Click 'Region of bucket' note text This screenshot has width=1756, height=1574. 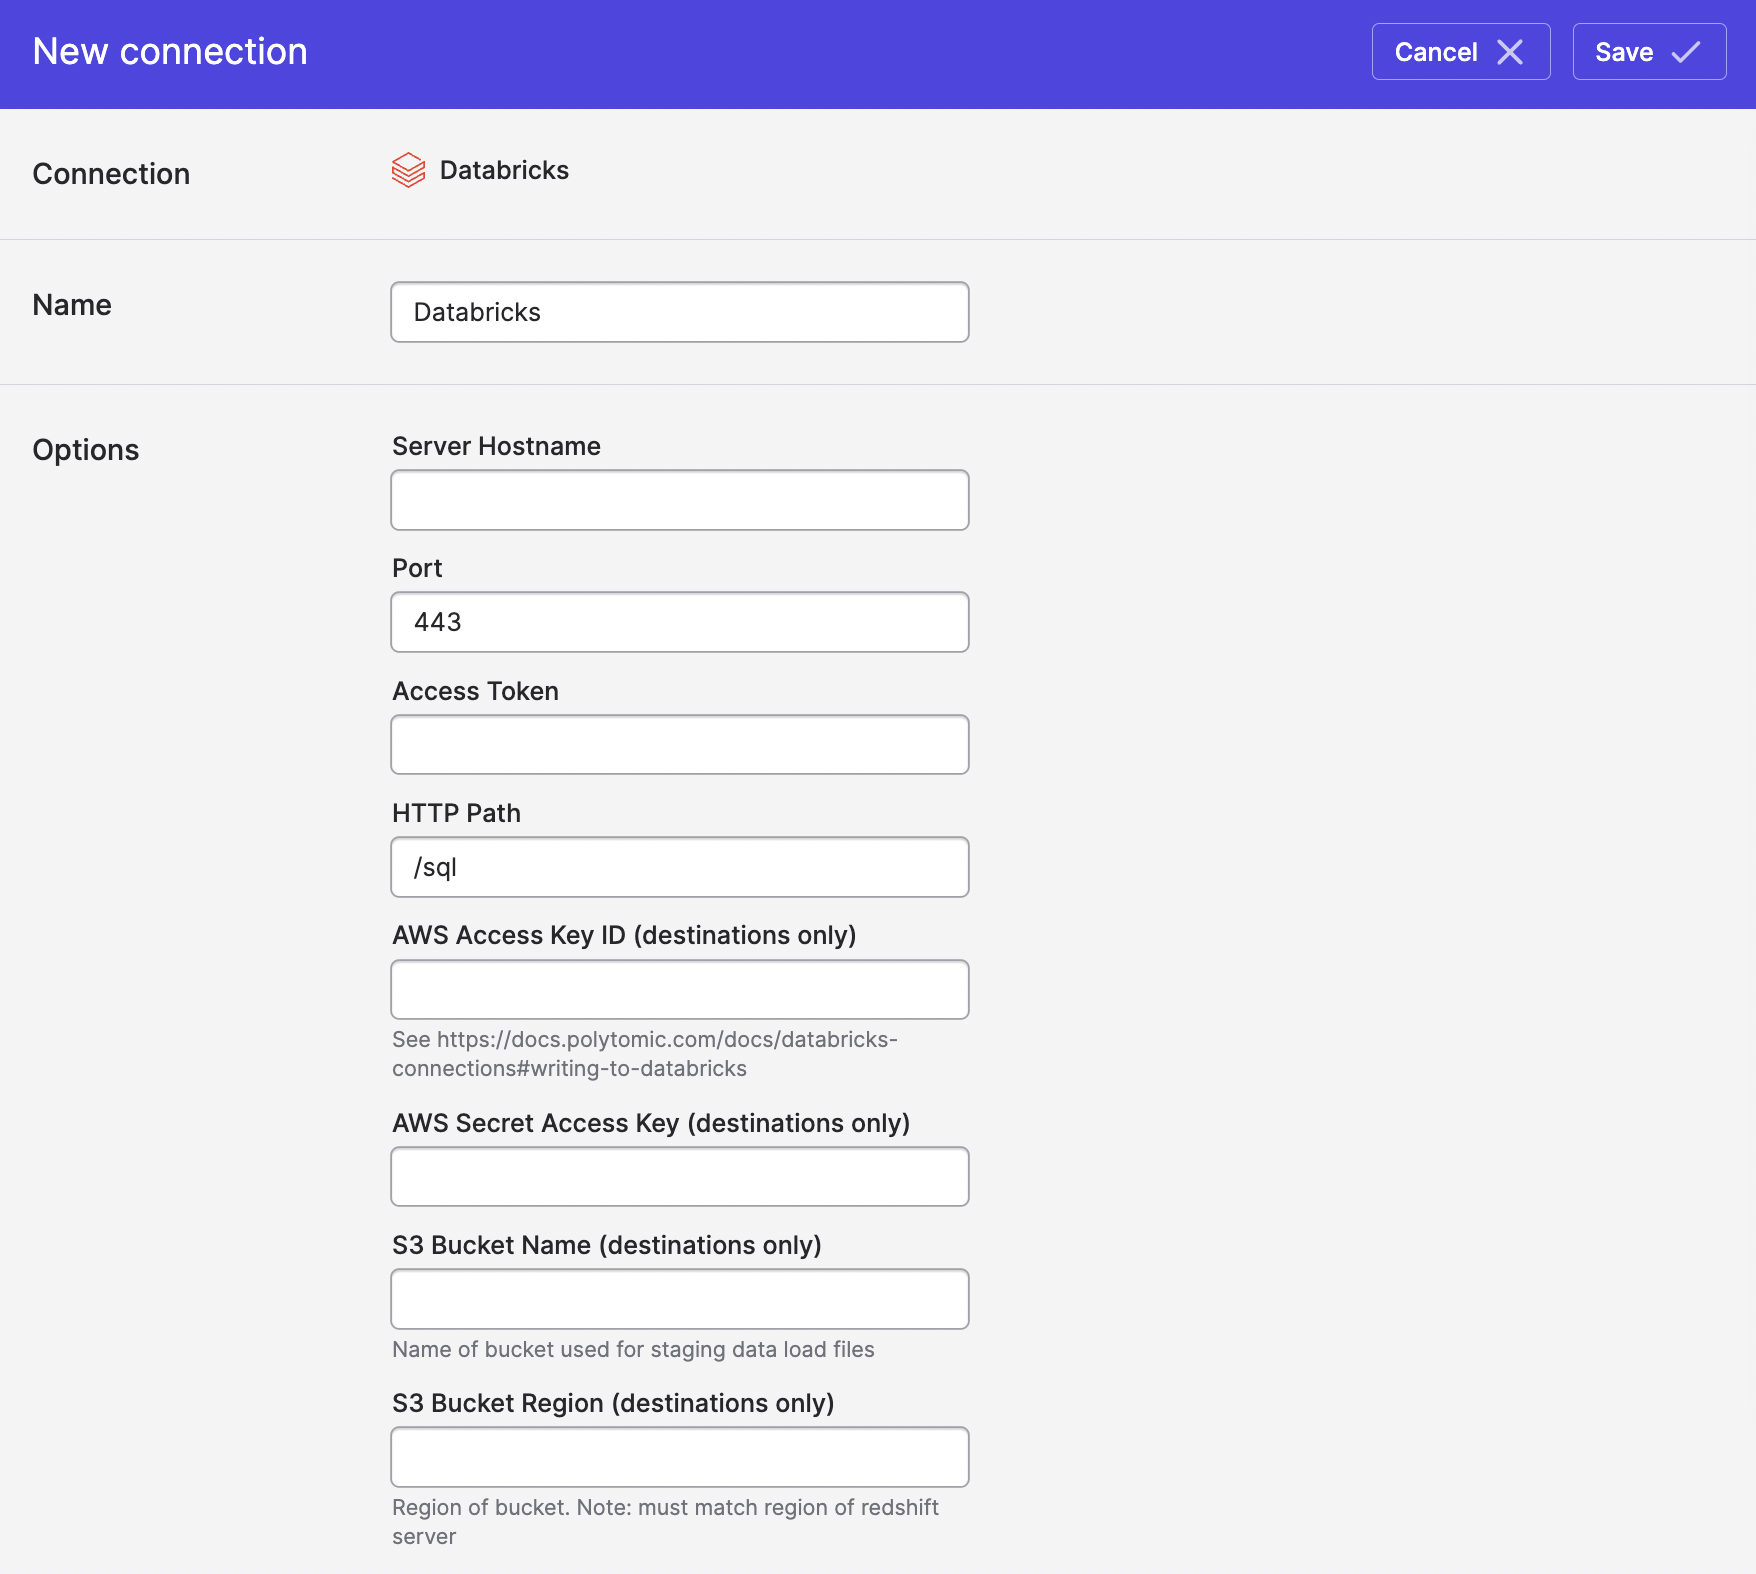[665, 1522]
